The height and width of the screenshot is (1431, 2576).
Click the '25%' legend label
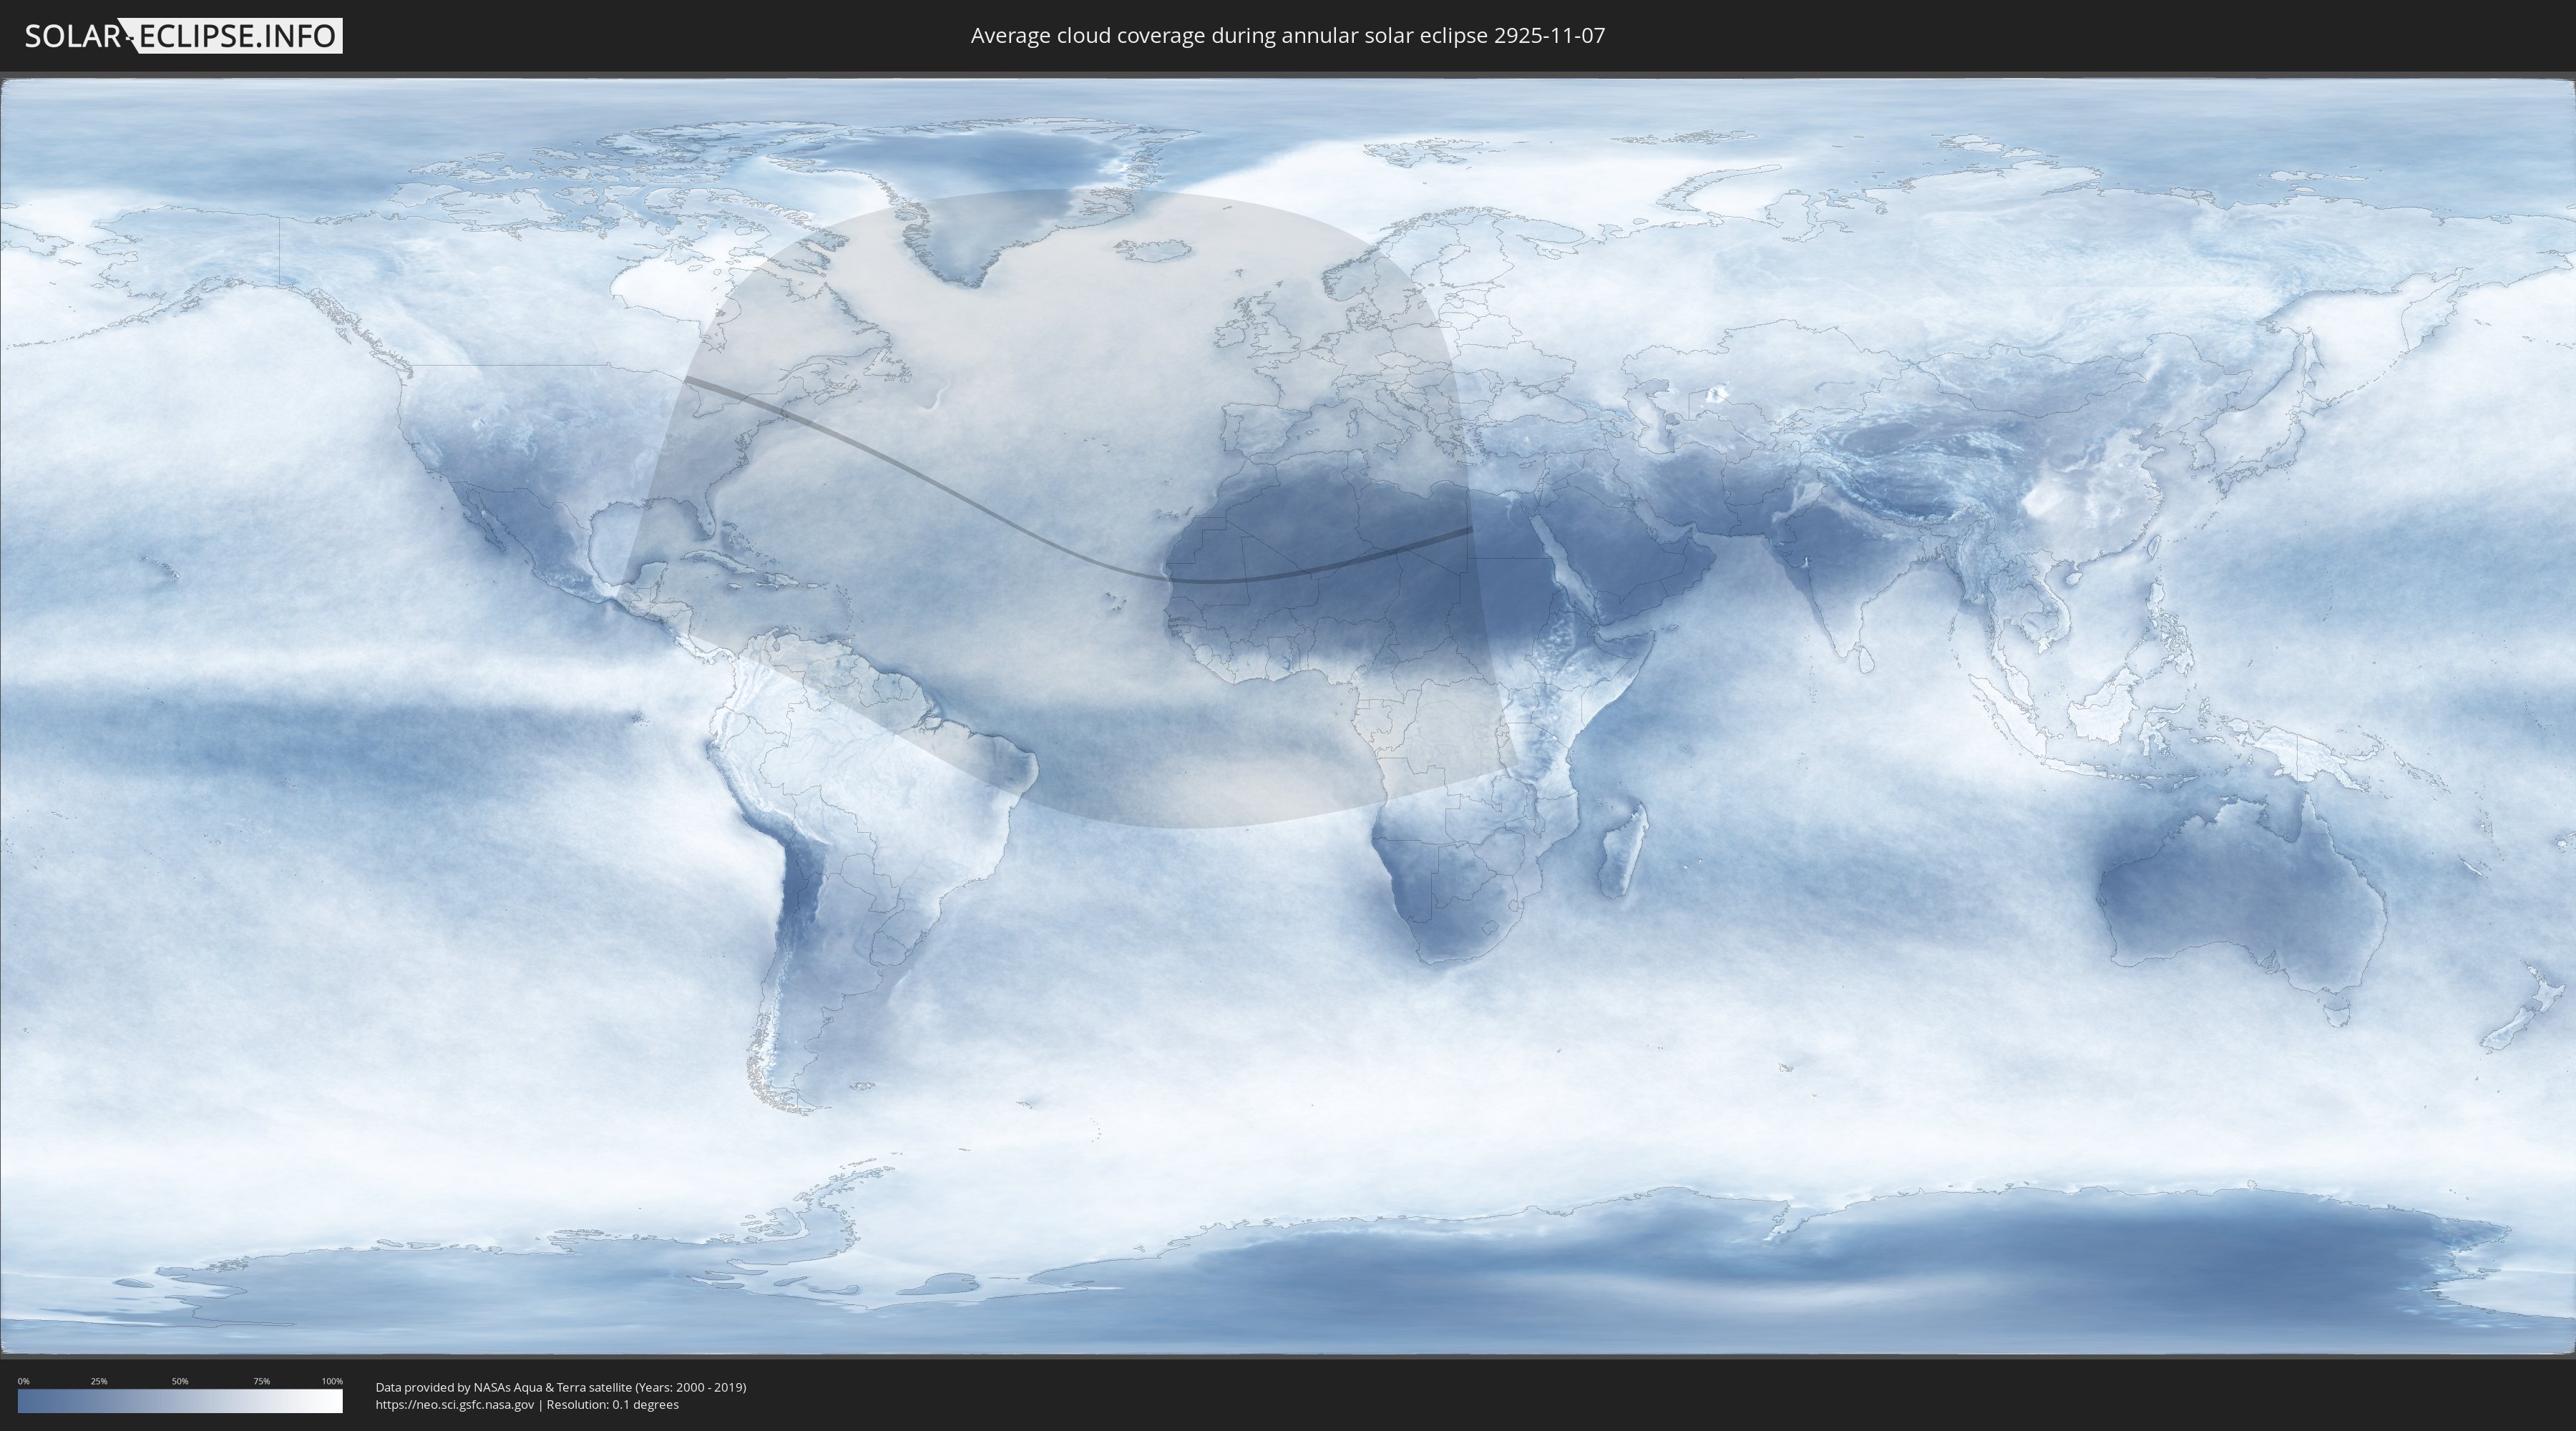coord(99,1381)
